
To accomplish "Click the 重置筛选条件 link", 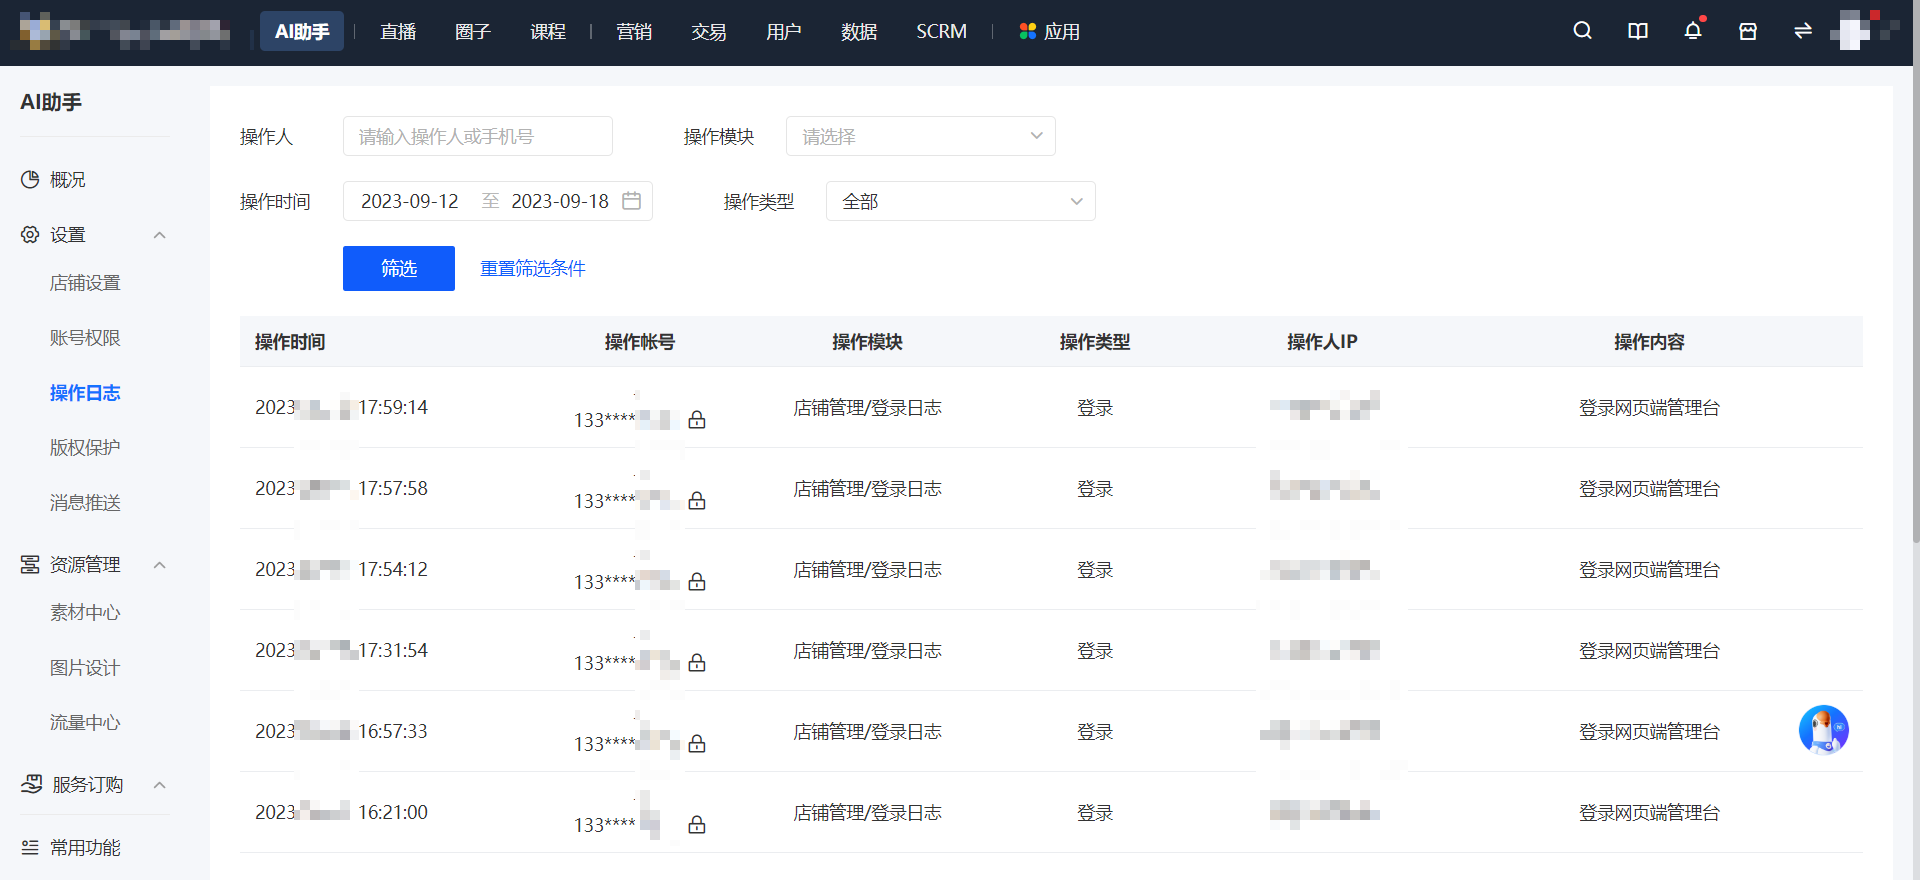I will (533, 268).
